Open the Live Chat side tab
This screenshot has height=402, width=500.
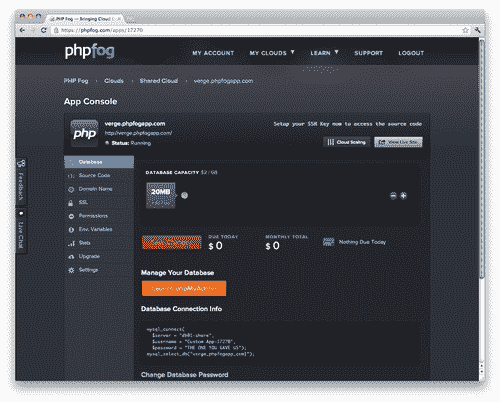pyautogui.click(x=21, y=231)
